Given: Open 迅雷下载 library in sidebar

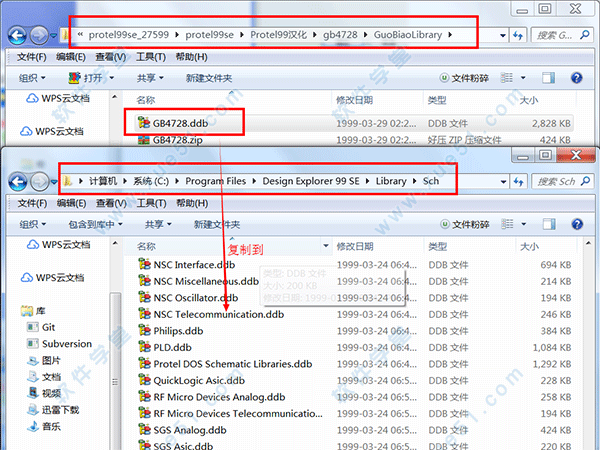Looking at the screenshot, I should tap(60, 410).
